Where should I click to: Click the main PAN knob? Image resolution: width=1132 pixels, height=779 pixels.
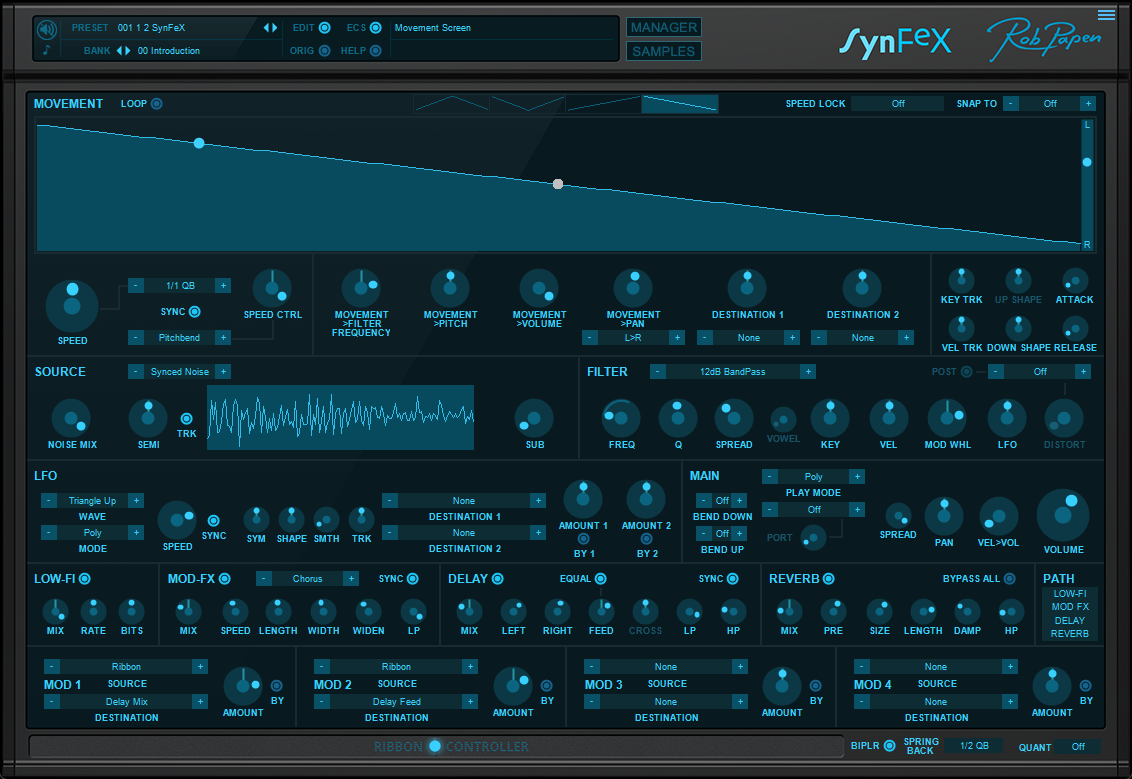(944, 515)
